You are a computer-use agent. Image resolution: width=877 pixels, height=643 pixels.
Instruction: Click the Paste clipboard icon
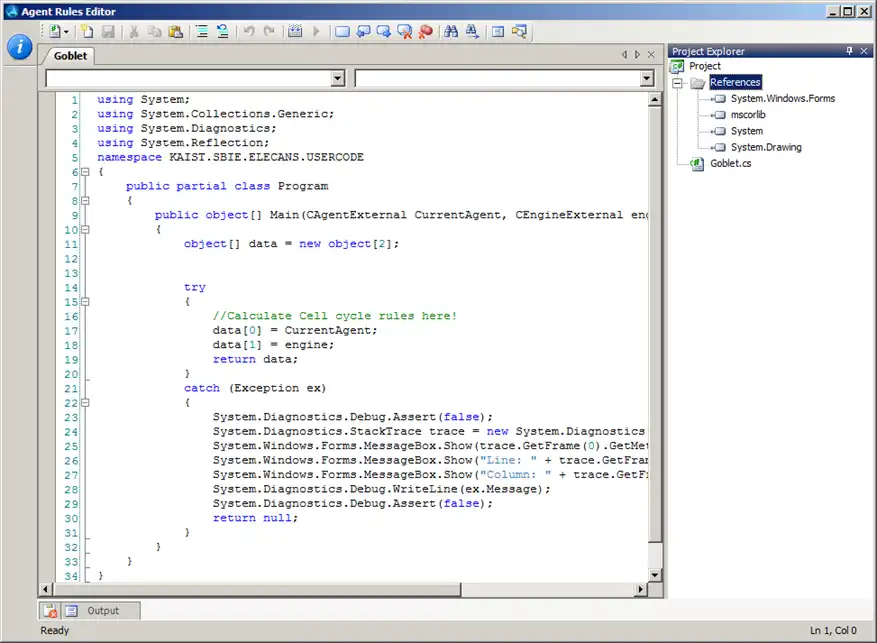176,31
